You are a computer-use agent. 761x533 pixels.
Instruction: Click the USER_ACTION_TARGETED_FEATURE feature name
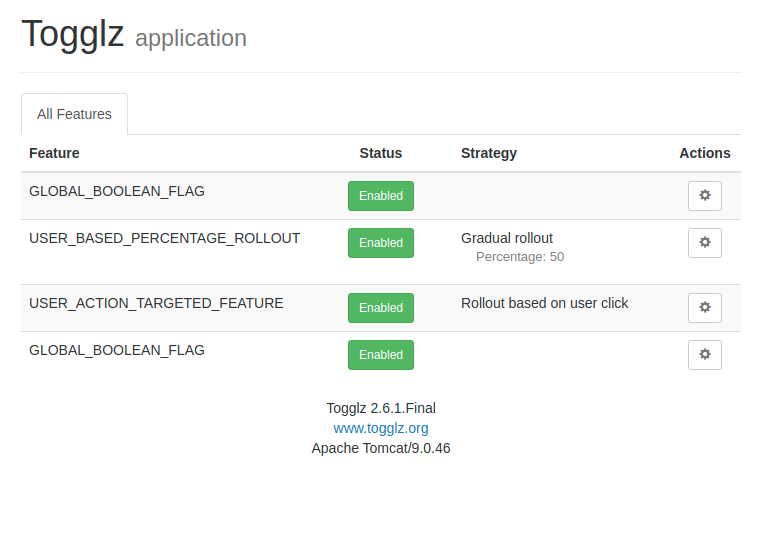tap(156, 303)
